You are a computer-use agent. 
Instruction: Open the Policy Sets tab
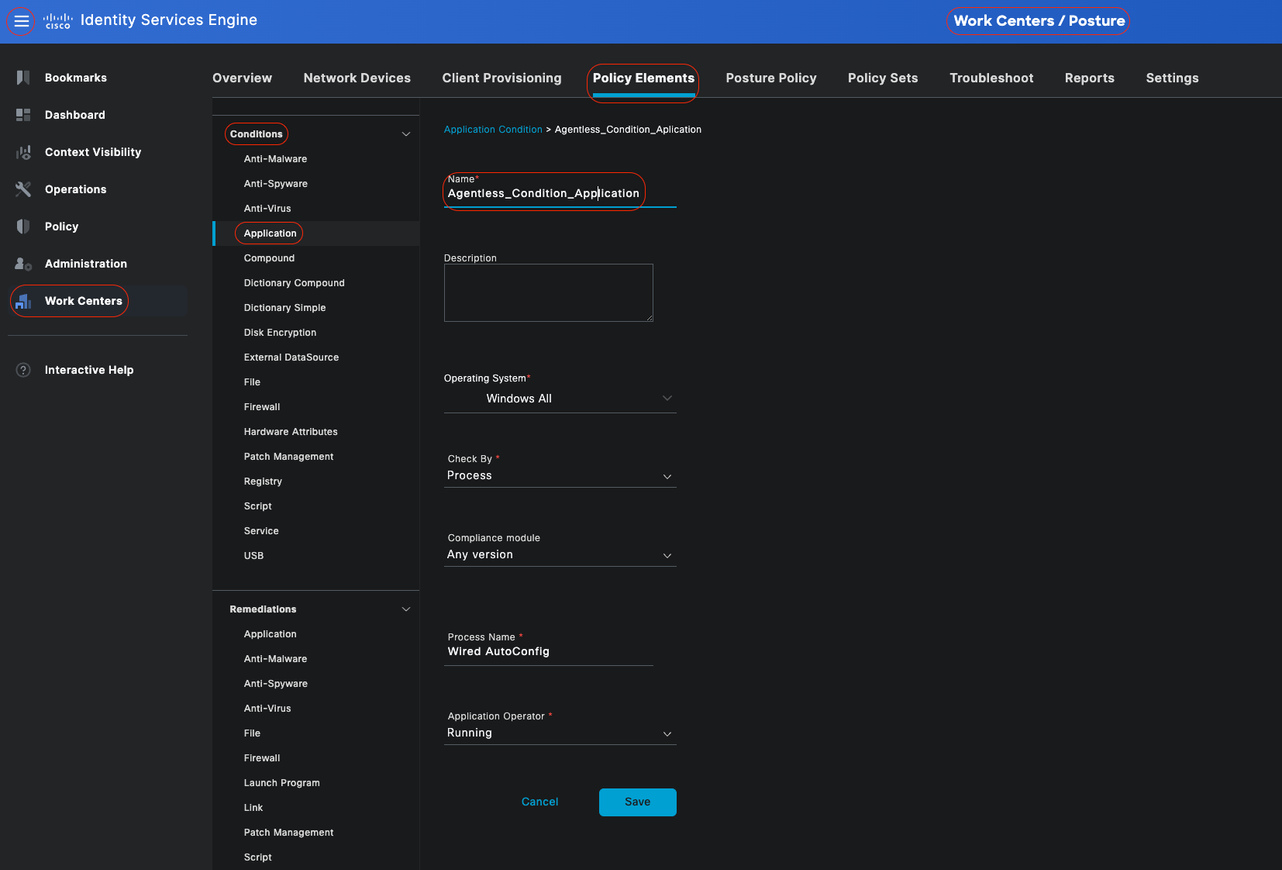click(x=883, y=78)
